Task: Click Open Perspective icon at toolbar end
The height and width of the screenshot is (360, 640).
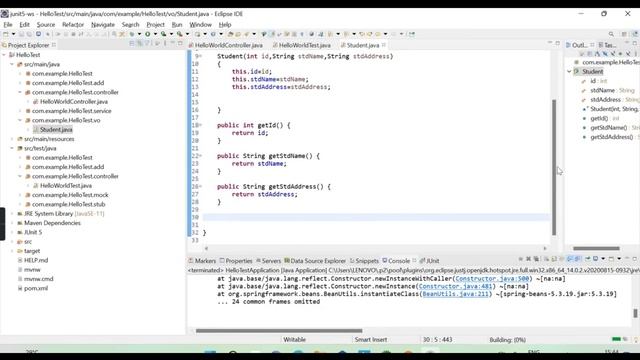Action: click(624, 34)
